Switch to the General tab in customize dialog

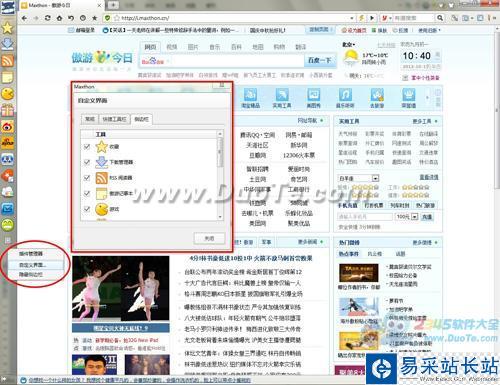click(90, 119)
